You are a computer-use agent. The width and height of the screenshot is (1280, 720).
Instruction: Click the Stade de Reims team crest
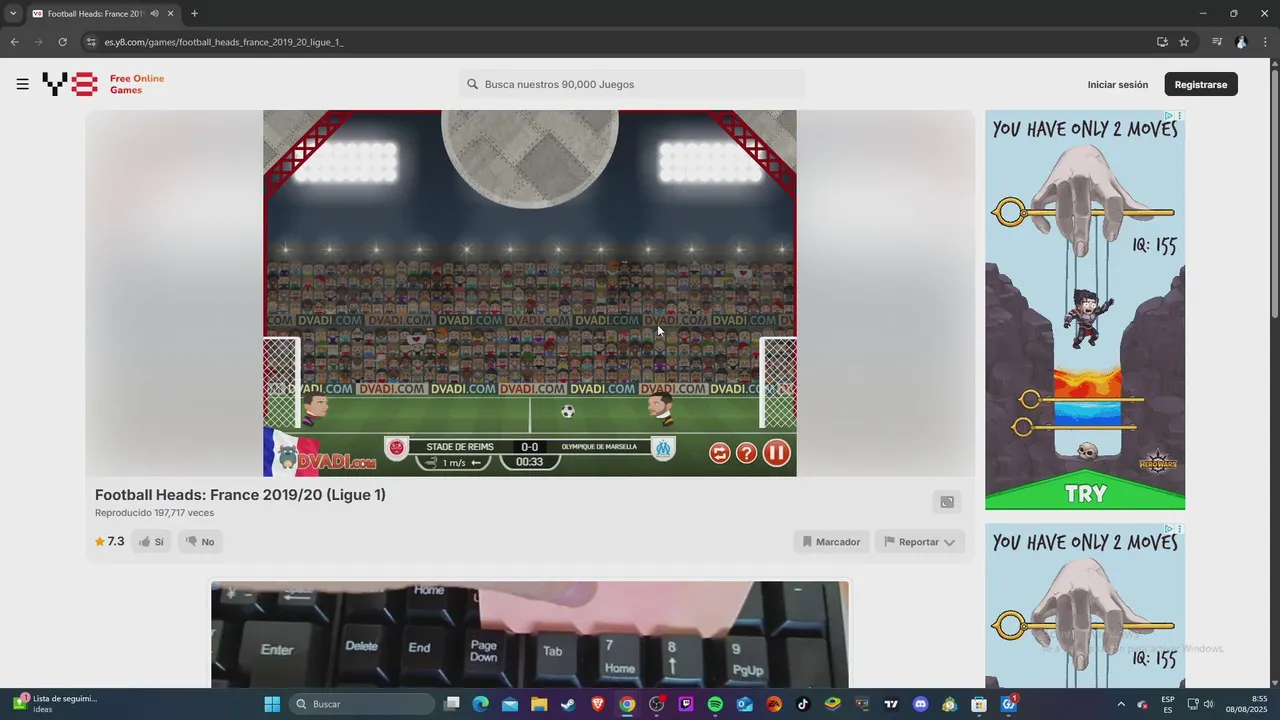[x=396, y=448]
